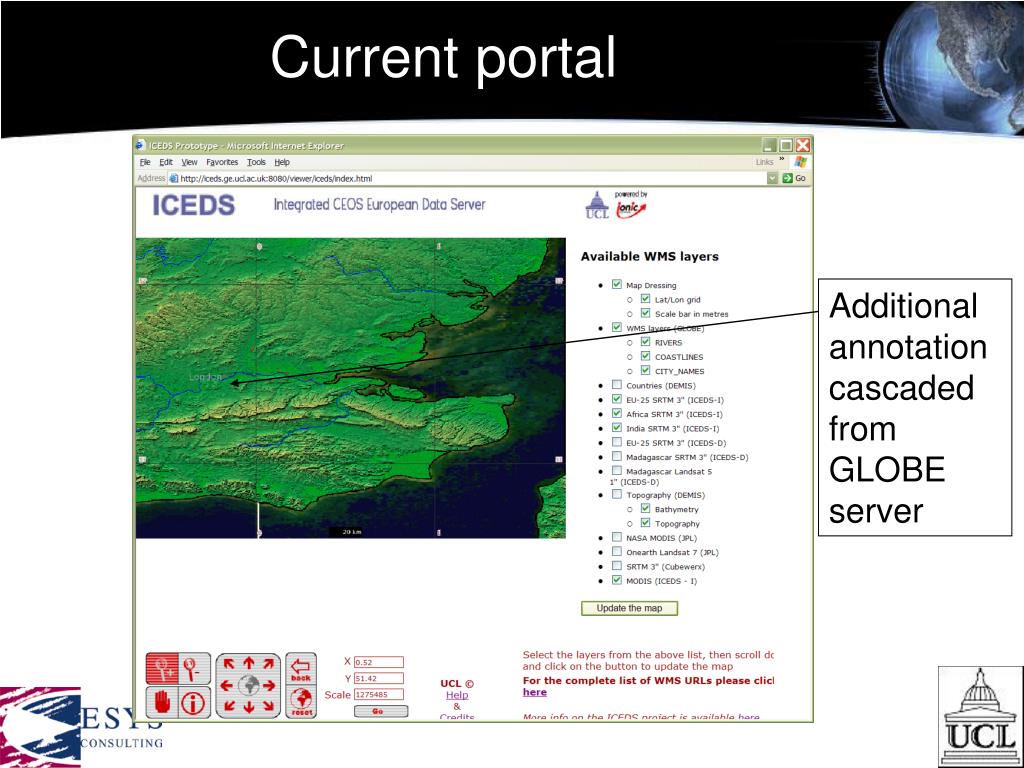Toggle Topography sublayer under Bathymetry
The height and width of the screenshot is (768, 1024).
(645, 523)
